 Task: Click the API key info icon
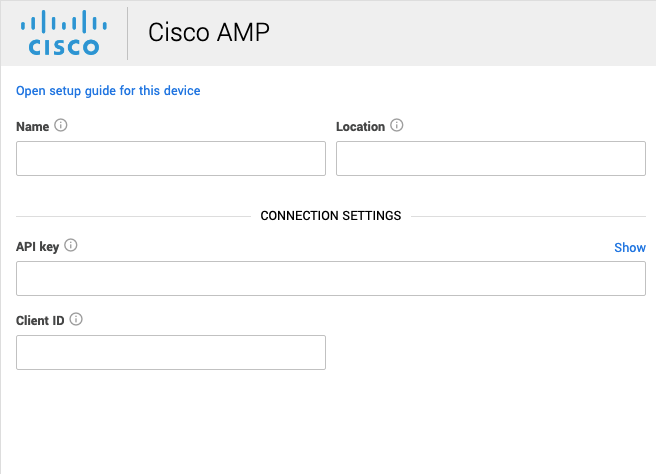(71, 245)
